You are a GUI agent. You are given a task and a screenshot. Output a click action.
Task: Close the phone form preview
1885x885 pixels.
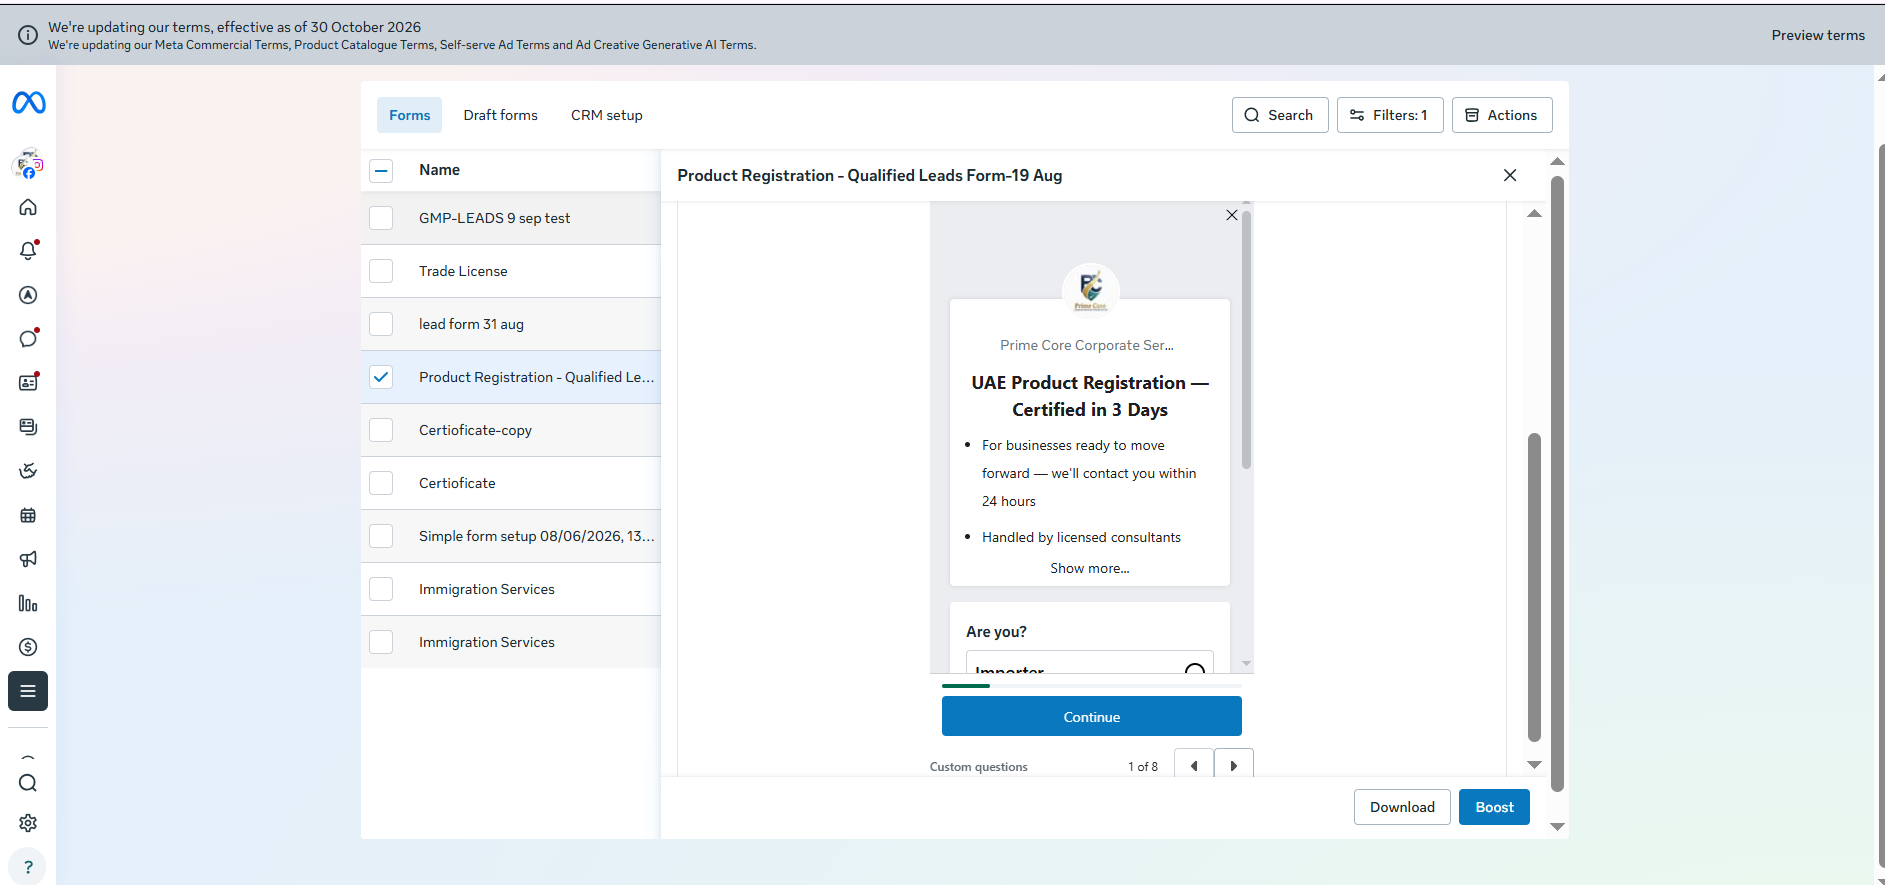(x=1232, y=215)
